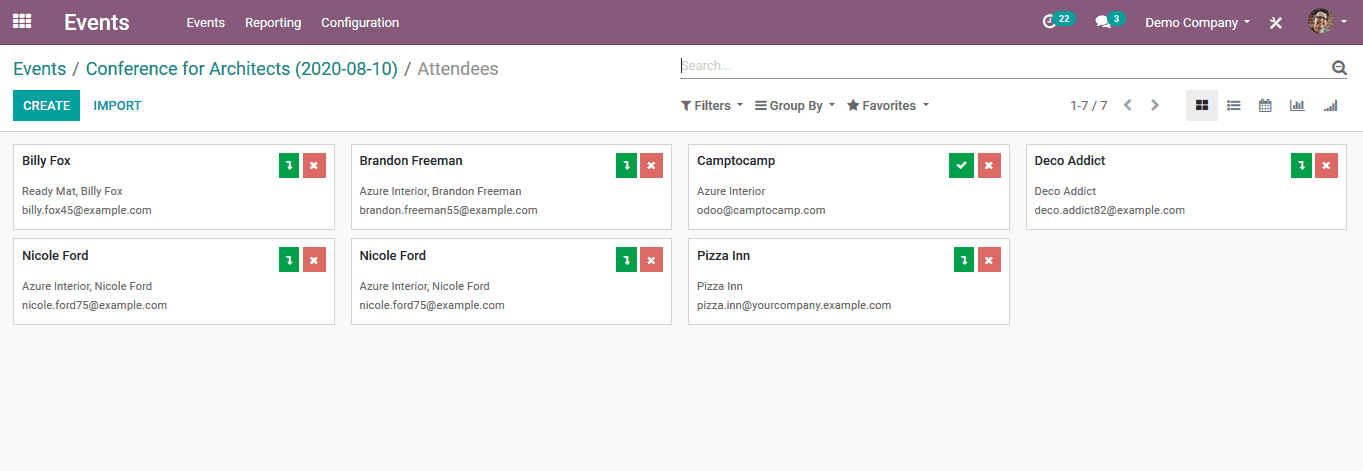Go to Conference for Architects breadcrumb
Image resolution: width=1363 pixels, height=471 pixels.
tap(242, 69)
